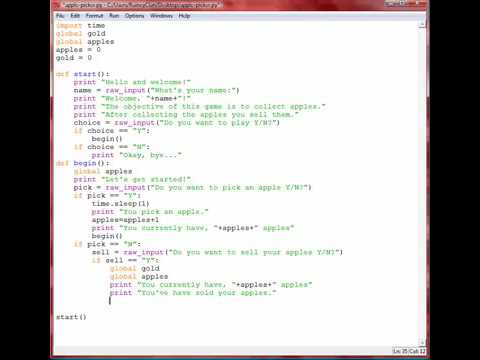The height and width of the screenshot is (360, 480).
Task: Click the print "You pick an apple." line
Action: click(x=150, y=212)
